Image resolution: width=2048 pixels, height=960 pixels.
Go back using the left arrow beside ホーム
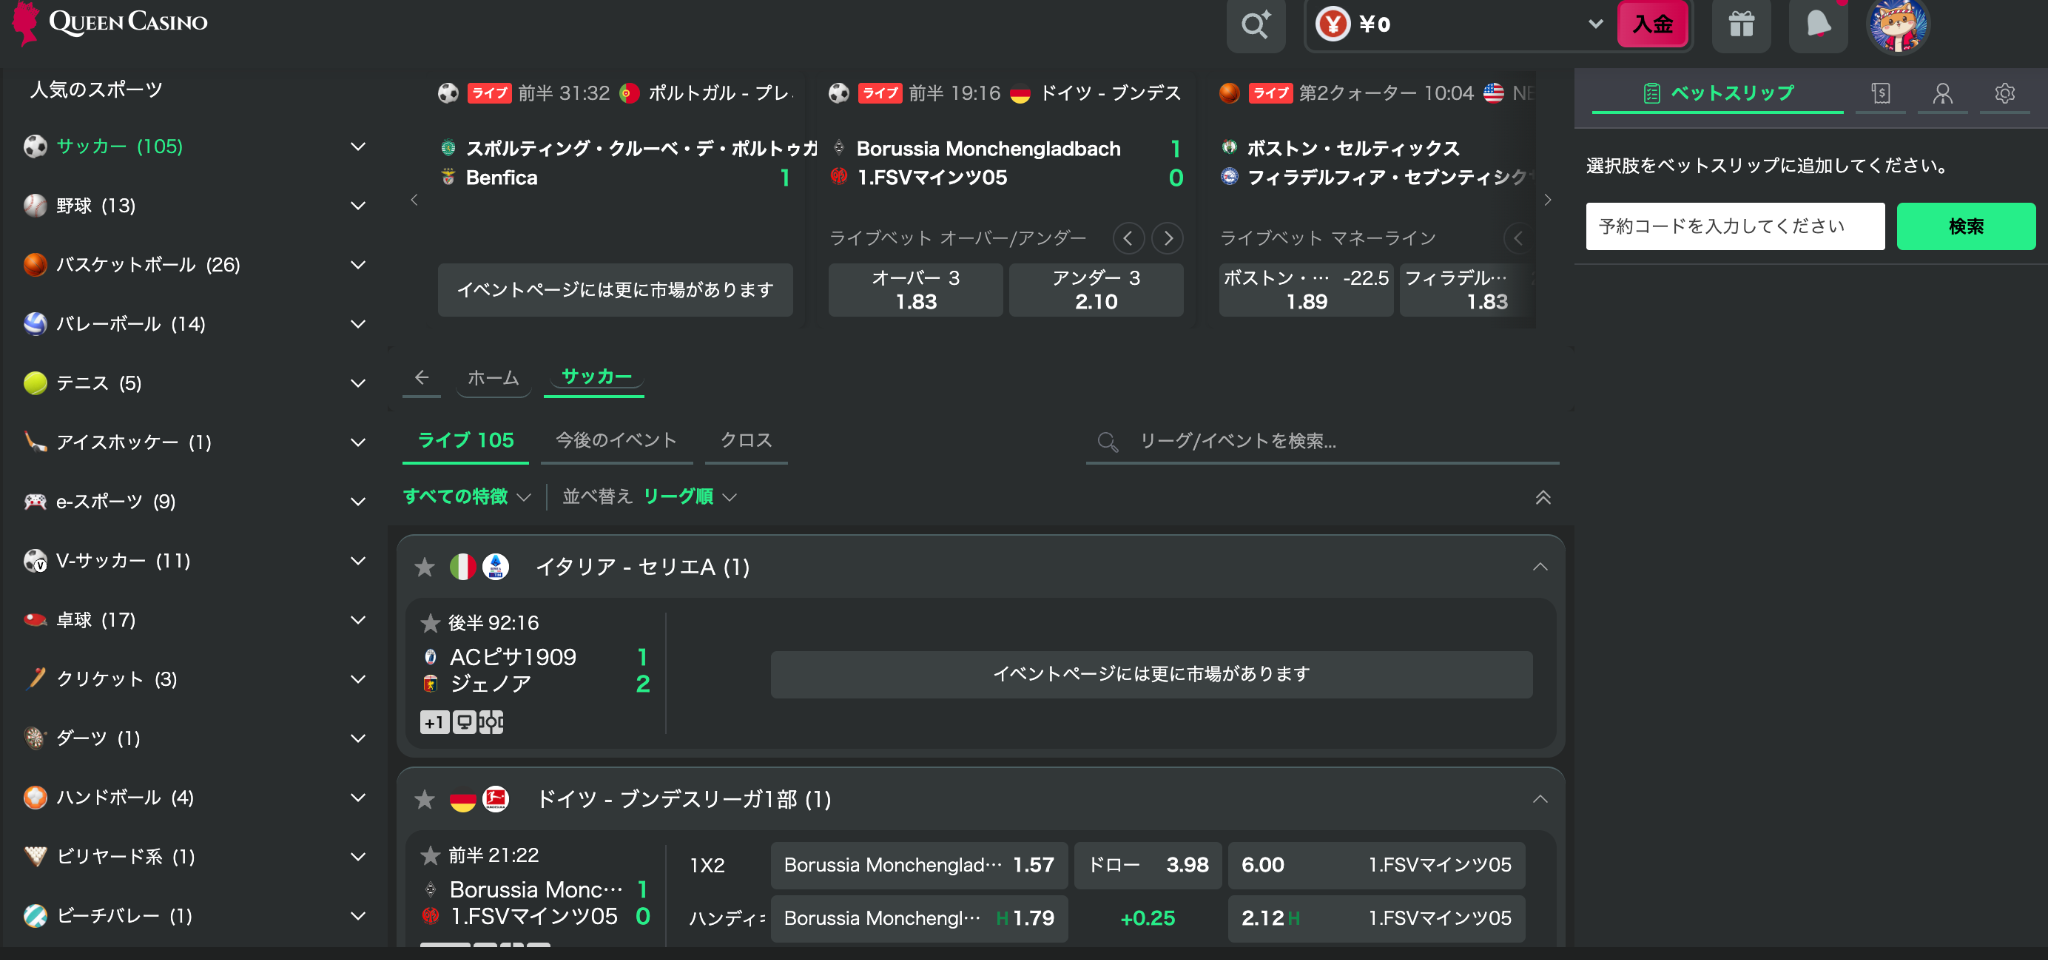pyautogui.click(x=421, y=377)
